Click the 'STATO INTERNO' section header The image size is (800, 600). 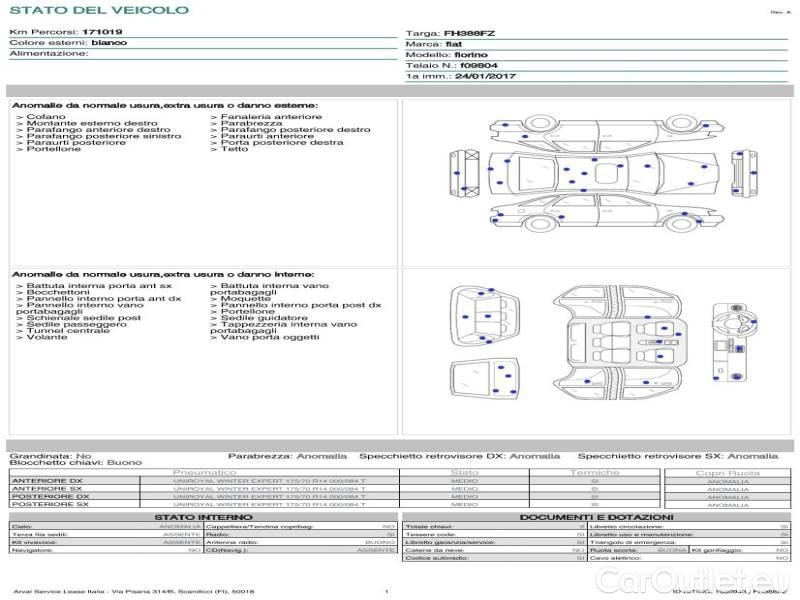click(x=203, y=517)
